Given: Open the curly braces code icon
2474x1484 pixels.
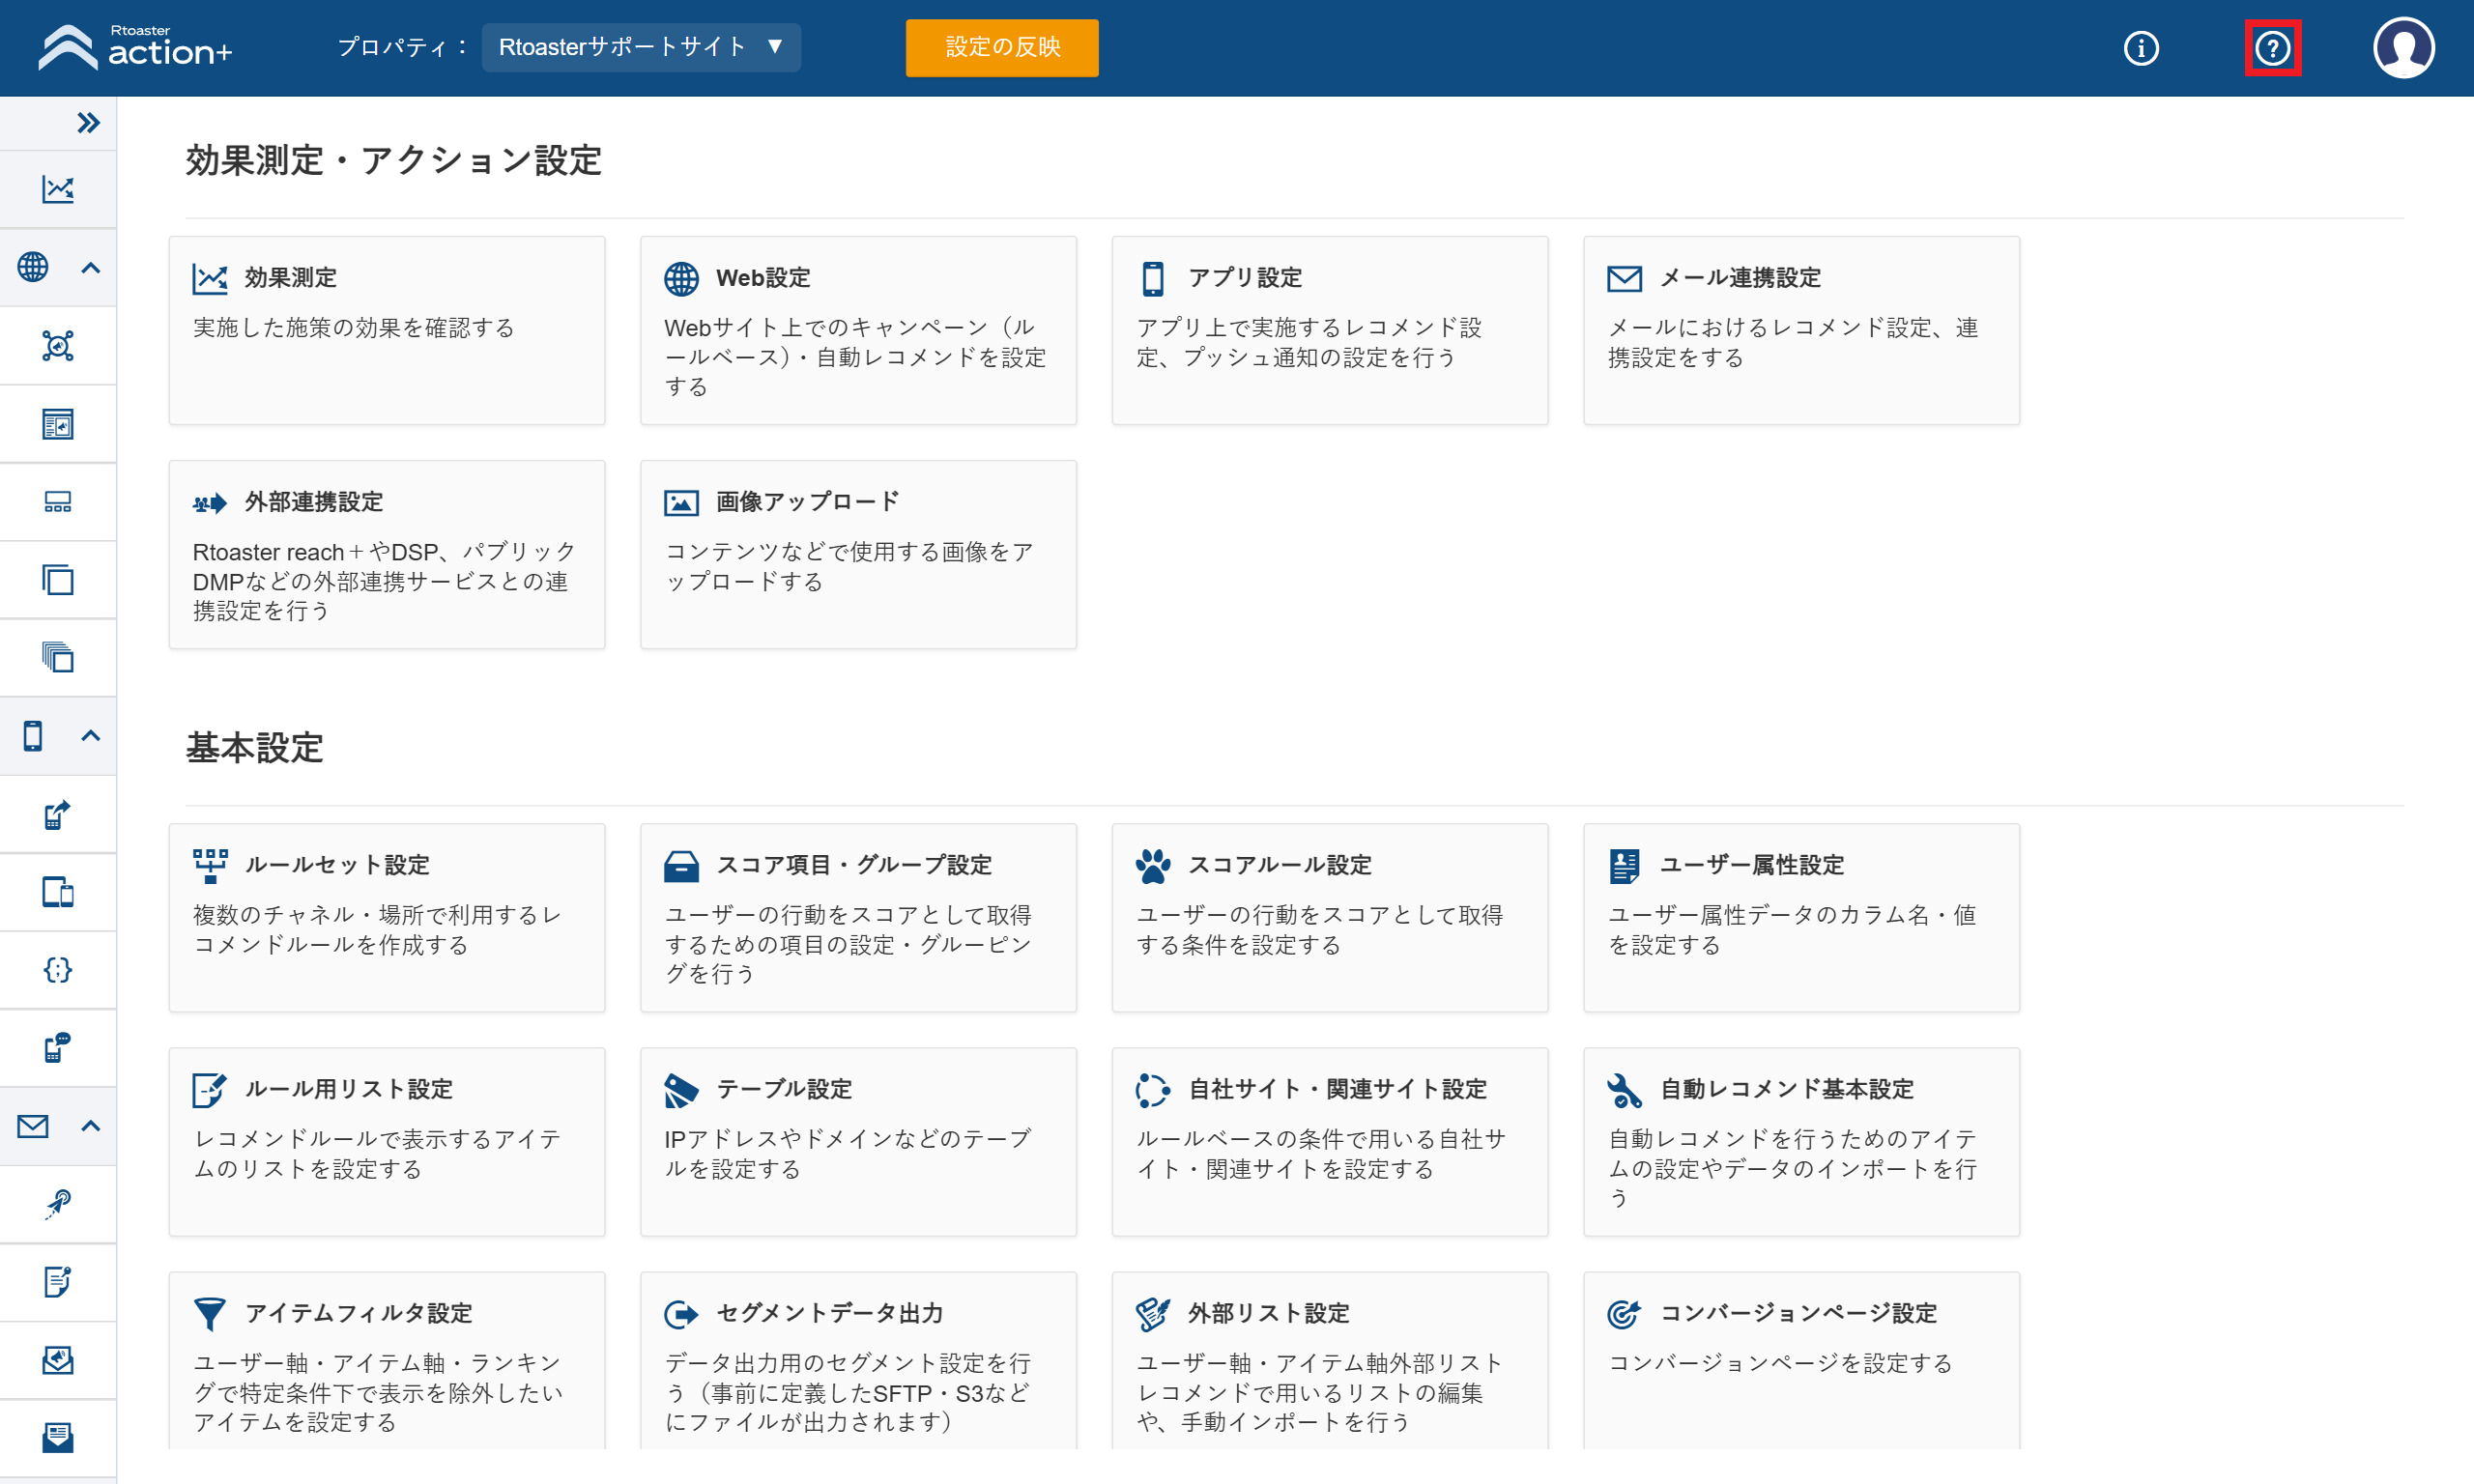Looking at the screenshot, I should 58,970.
